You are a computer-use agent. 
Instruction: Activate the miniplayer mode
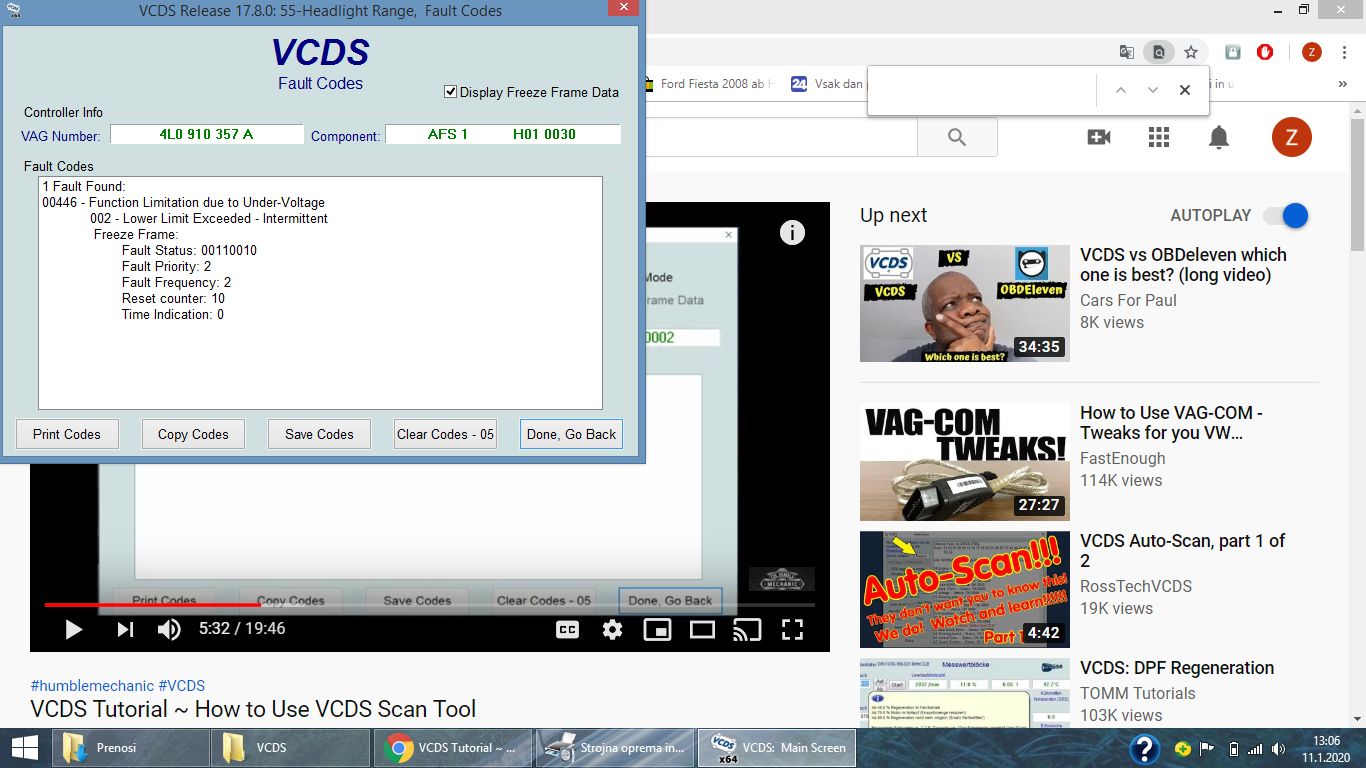[657, 629]
